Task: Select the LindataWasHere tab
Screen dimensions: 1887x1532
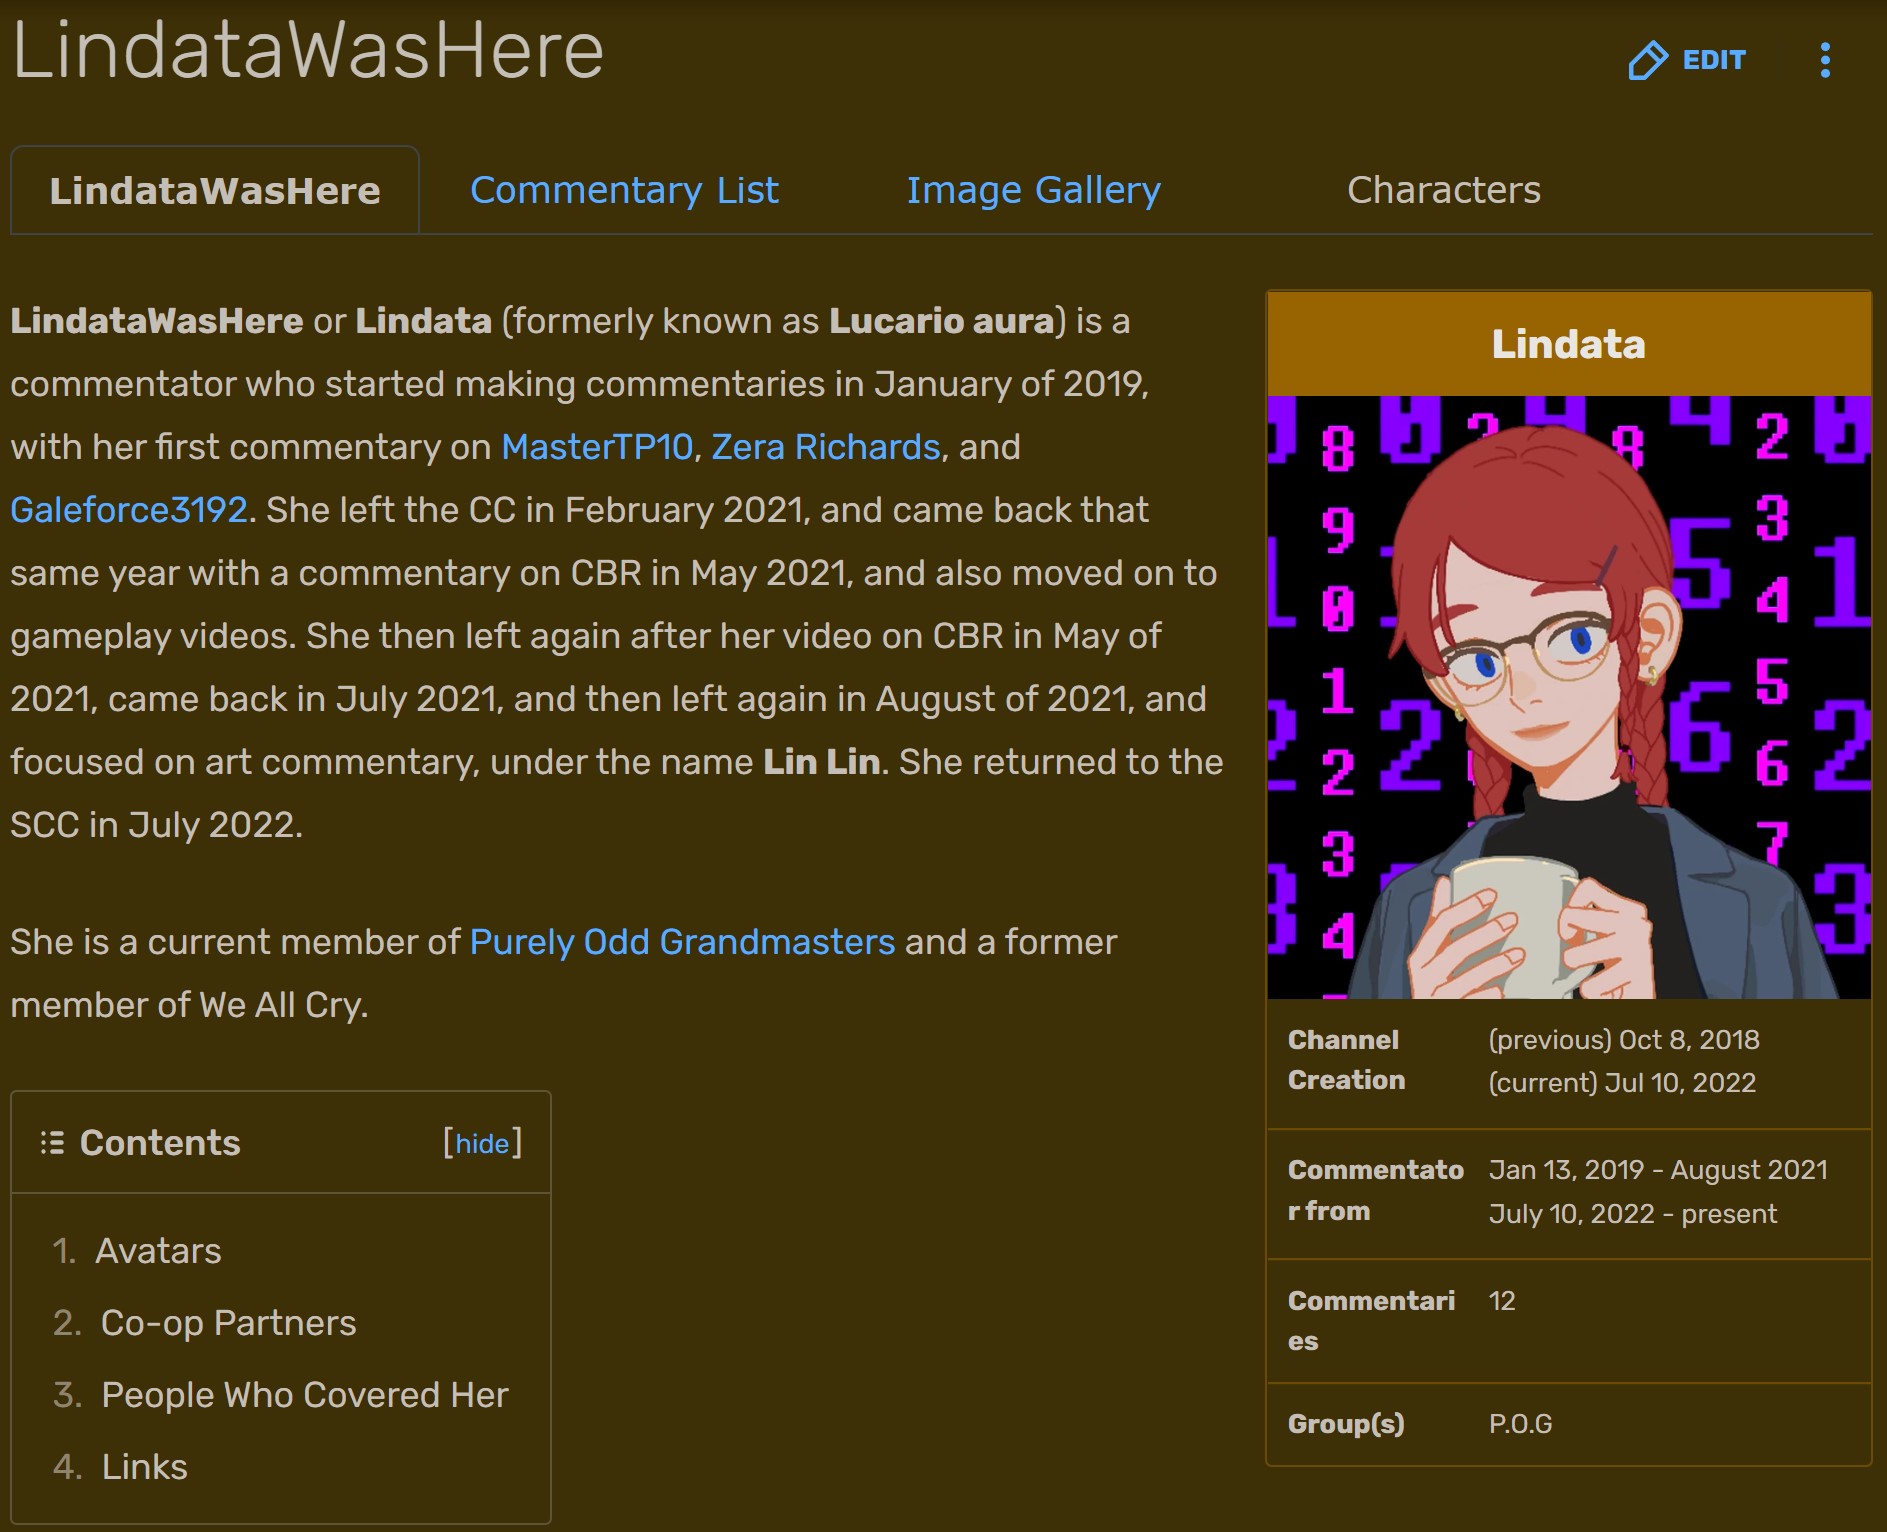Action: tap(215, 190)
